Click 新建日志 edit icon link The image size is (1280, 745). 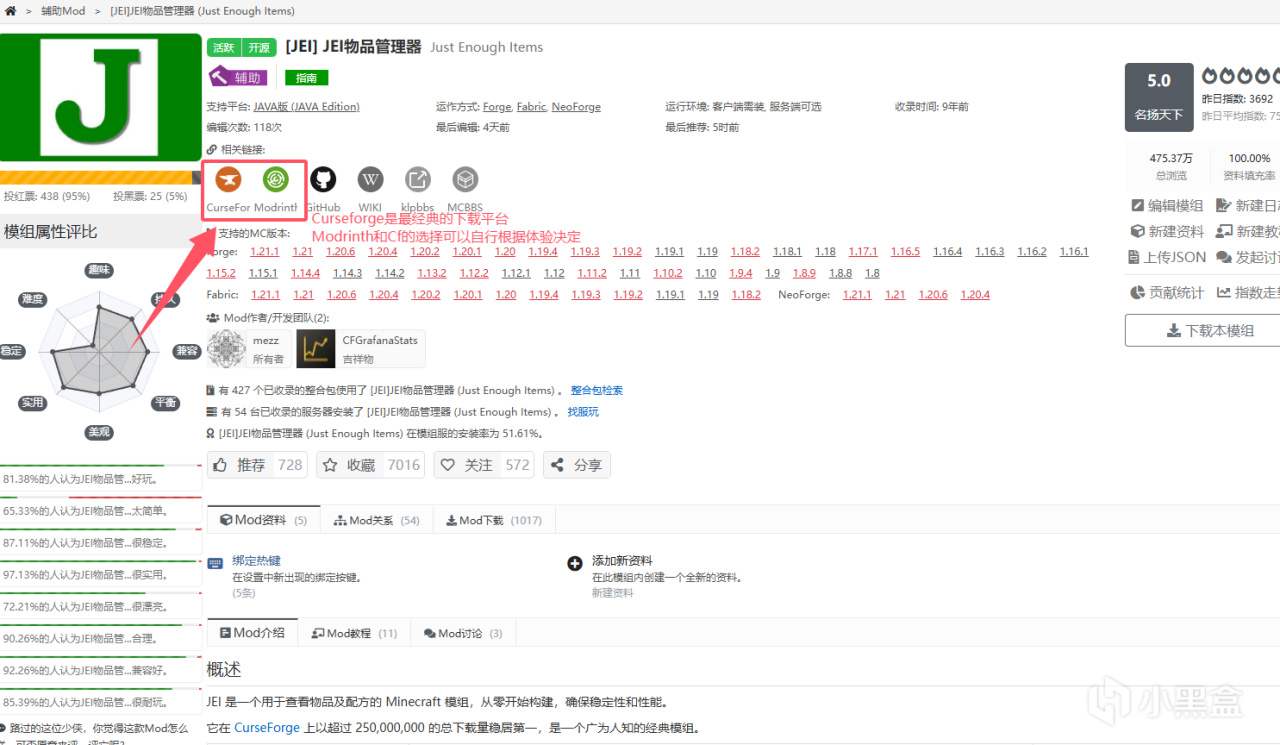tap(1248, 205)
